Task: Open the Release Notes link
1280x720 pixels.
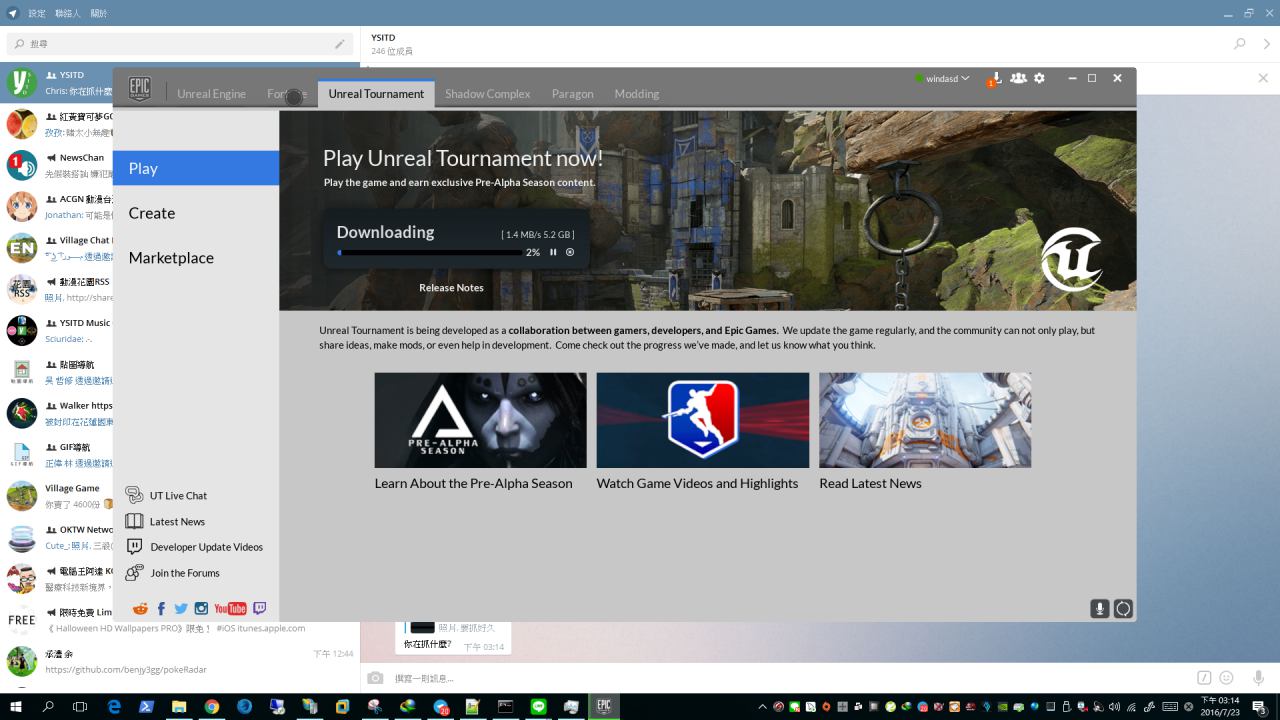Action: pyautogui.click(x=451, y=288)
